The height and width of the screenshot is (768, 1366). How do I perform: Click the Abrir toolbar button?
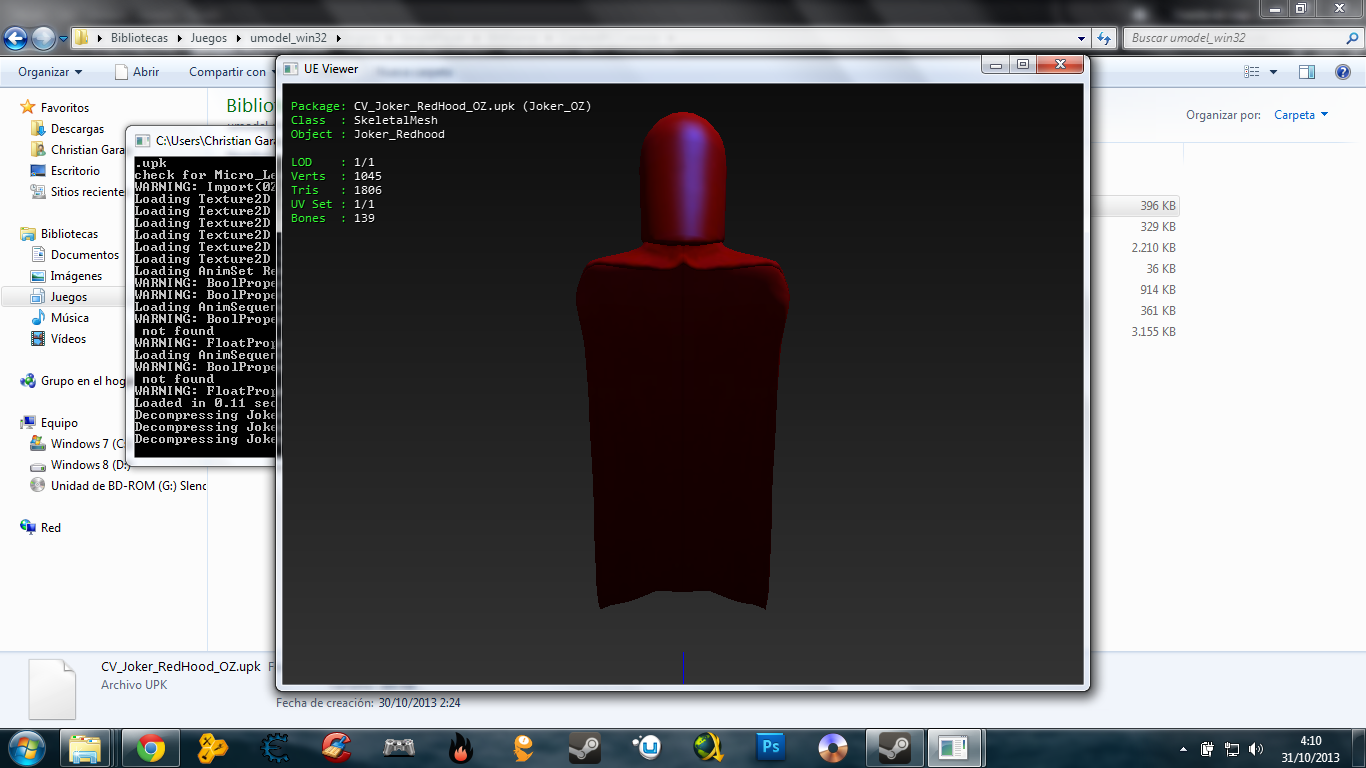coord(137,72)
